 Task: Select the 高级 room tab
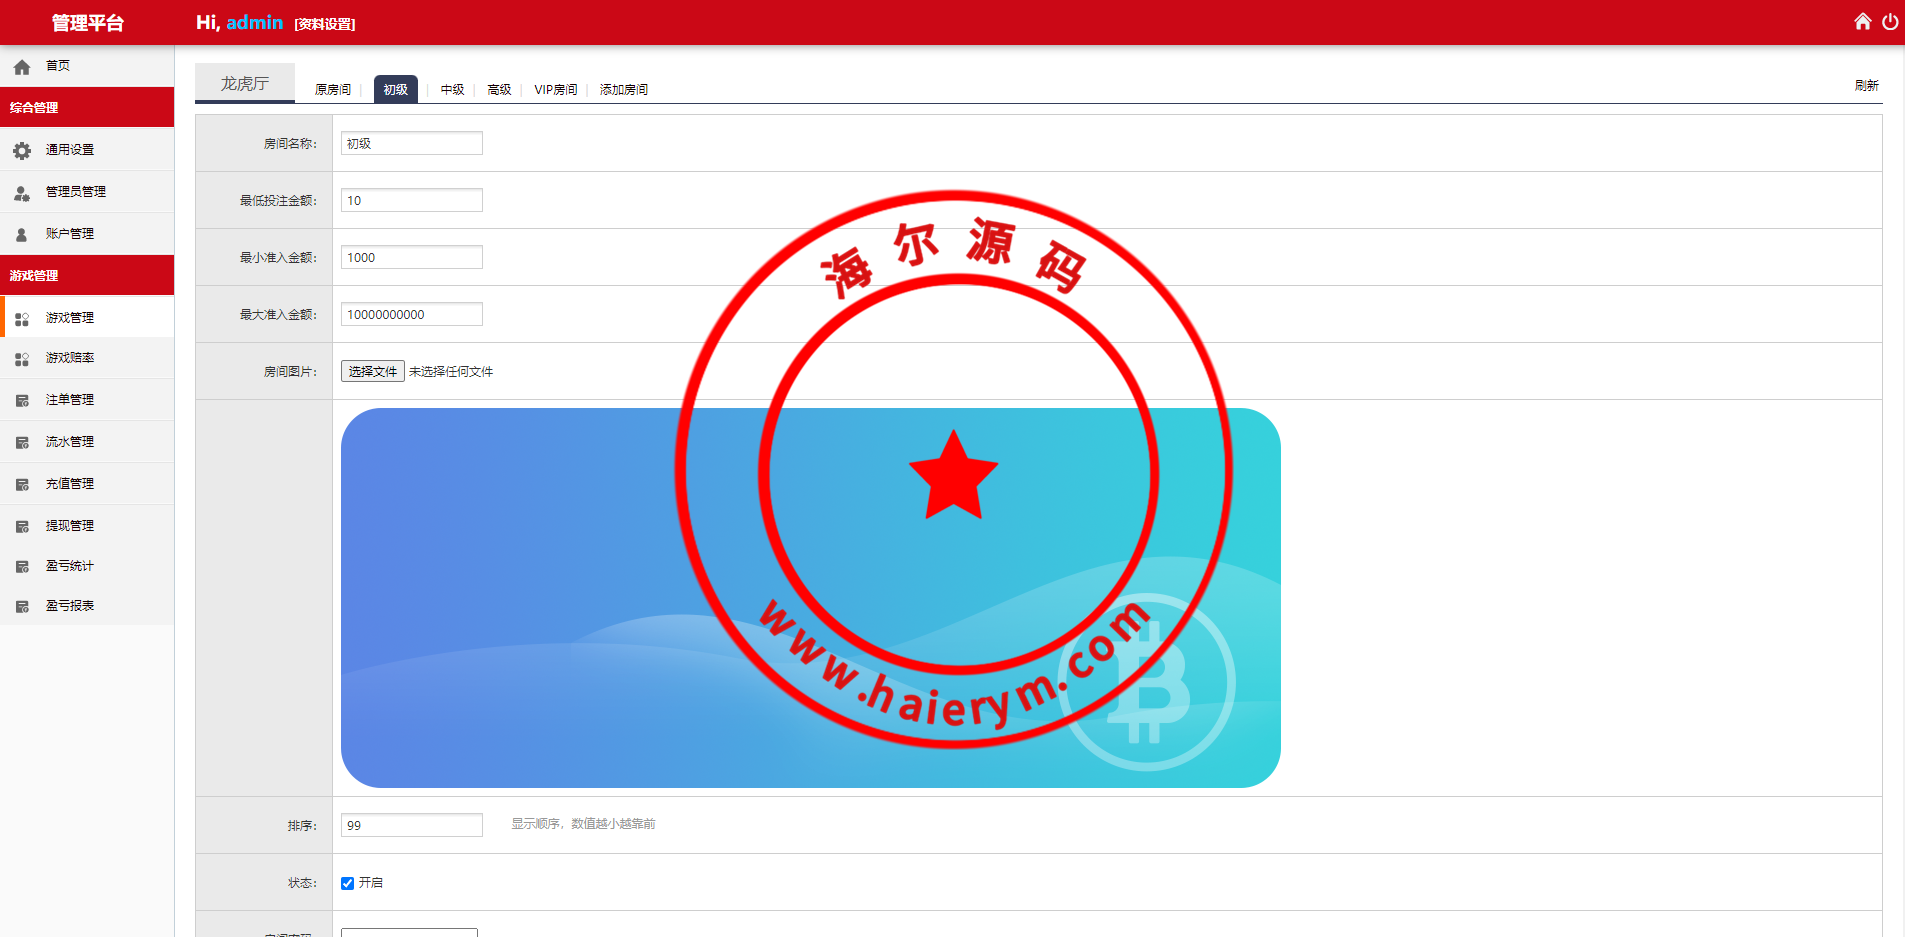coord(499,90)
